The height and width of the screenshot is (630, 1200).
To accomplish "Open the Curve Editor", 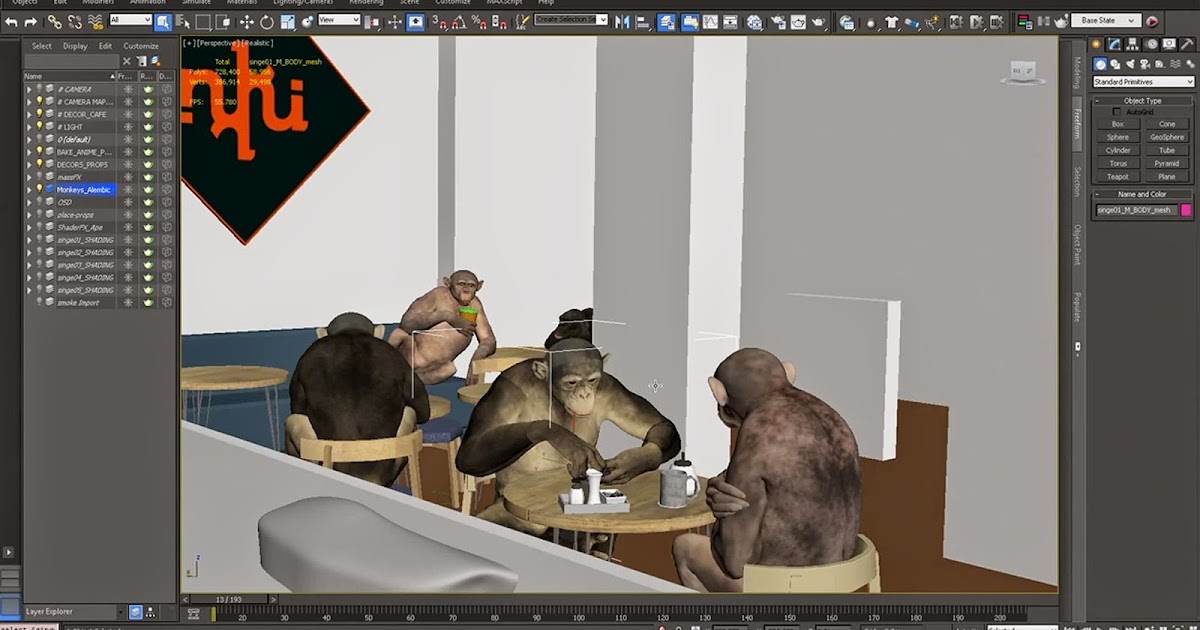I will (710, 21).
